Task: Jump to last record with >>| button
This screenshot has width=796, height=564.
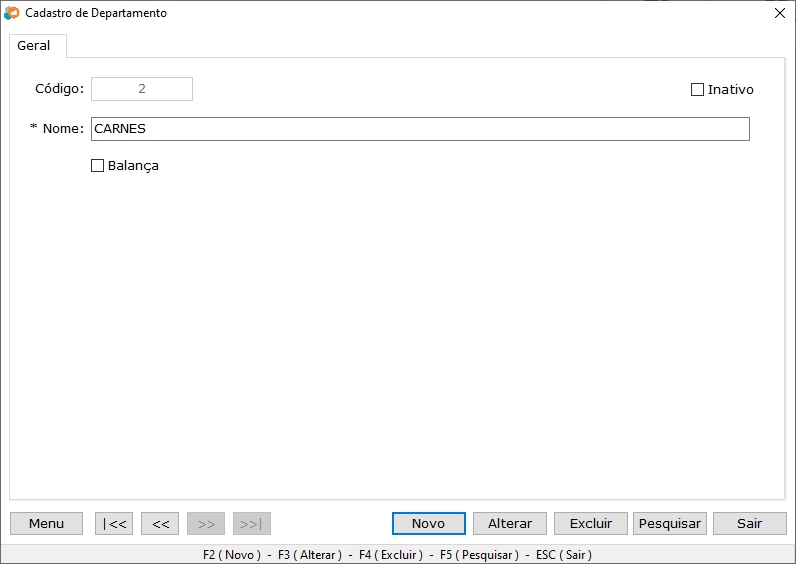Action: click(252, 524)
